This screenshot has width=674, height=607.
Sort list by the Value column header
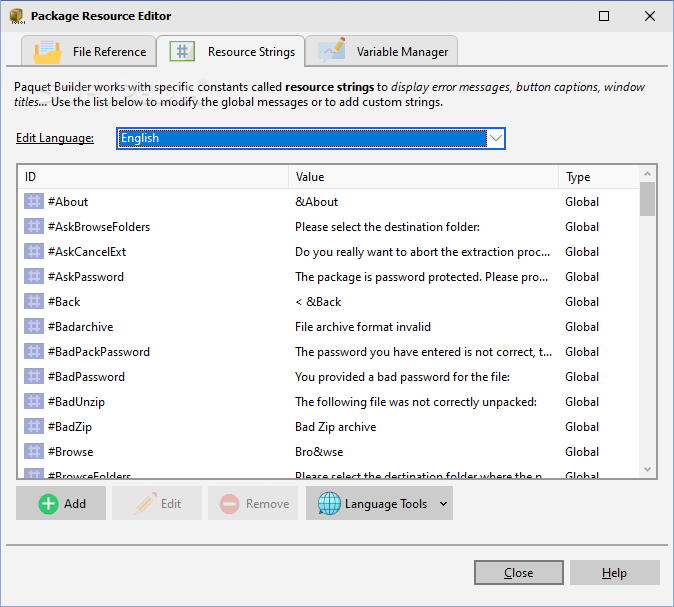click(x=423, y=177)
